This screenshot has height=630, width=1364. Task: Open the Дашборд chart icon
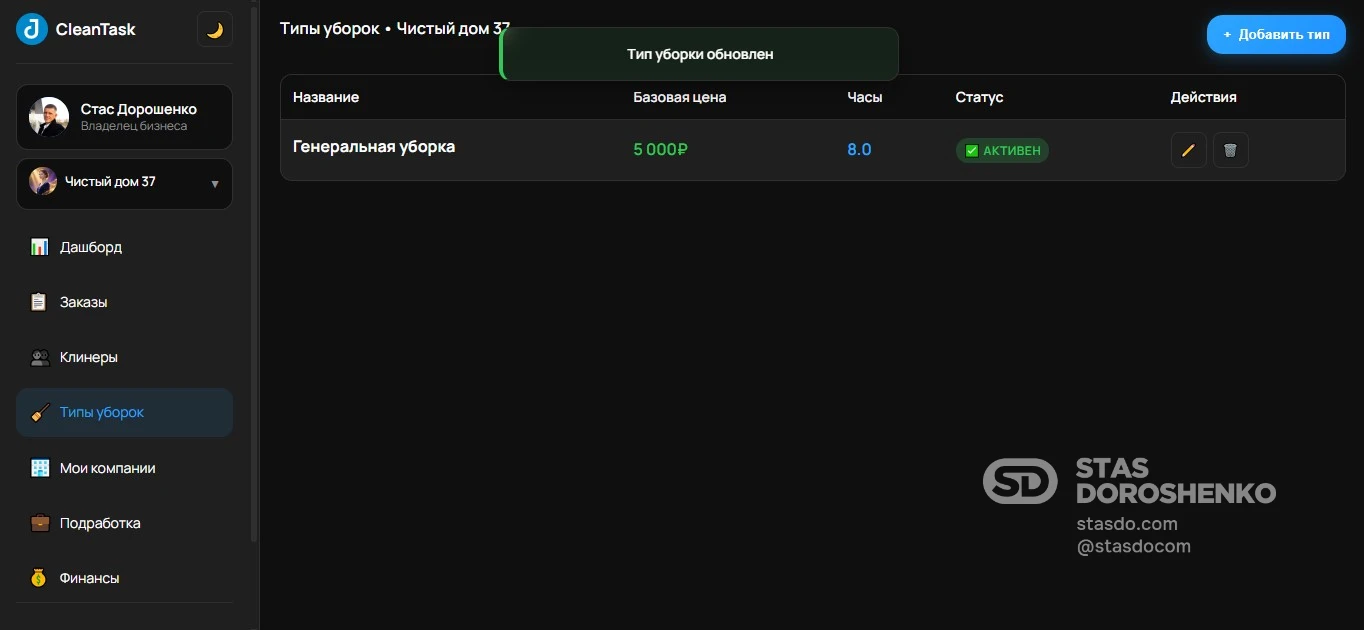click(x=39, y=247)
